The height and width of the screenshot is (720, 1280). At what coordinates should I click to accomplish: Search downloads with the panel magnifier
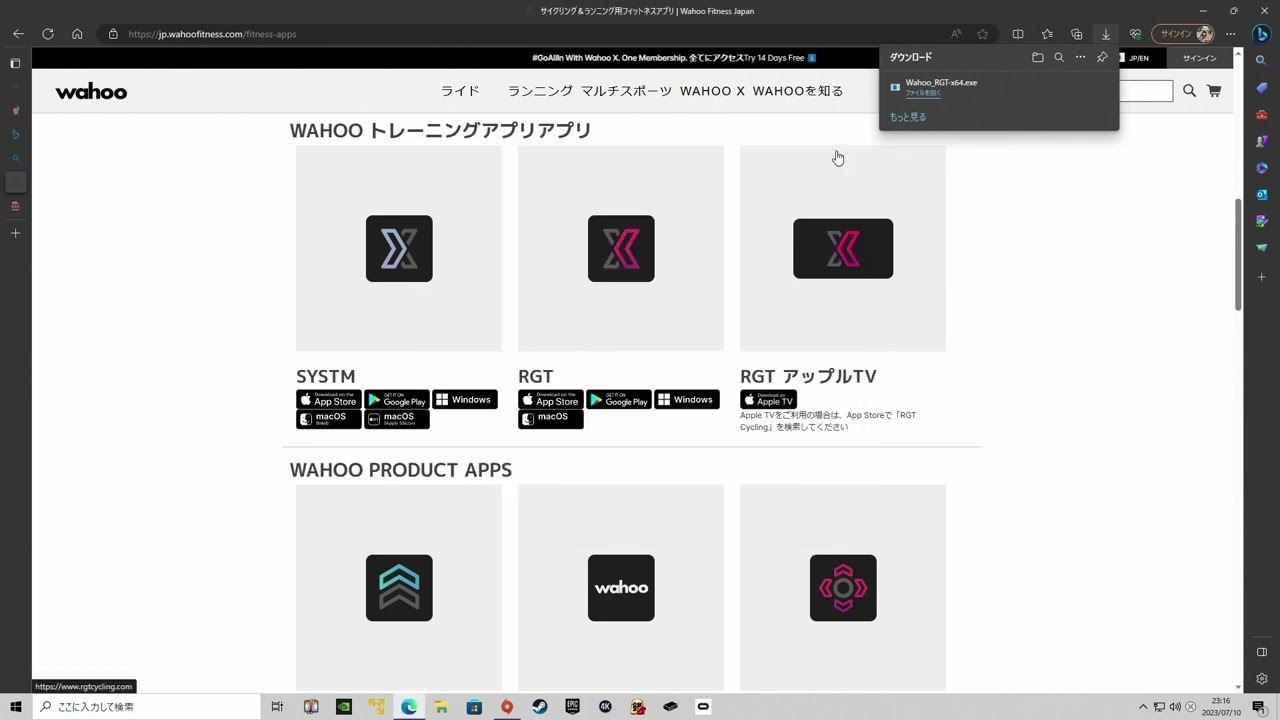[1059, 57]
